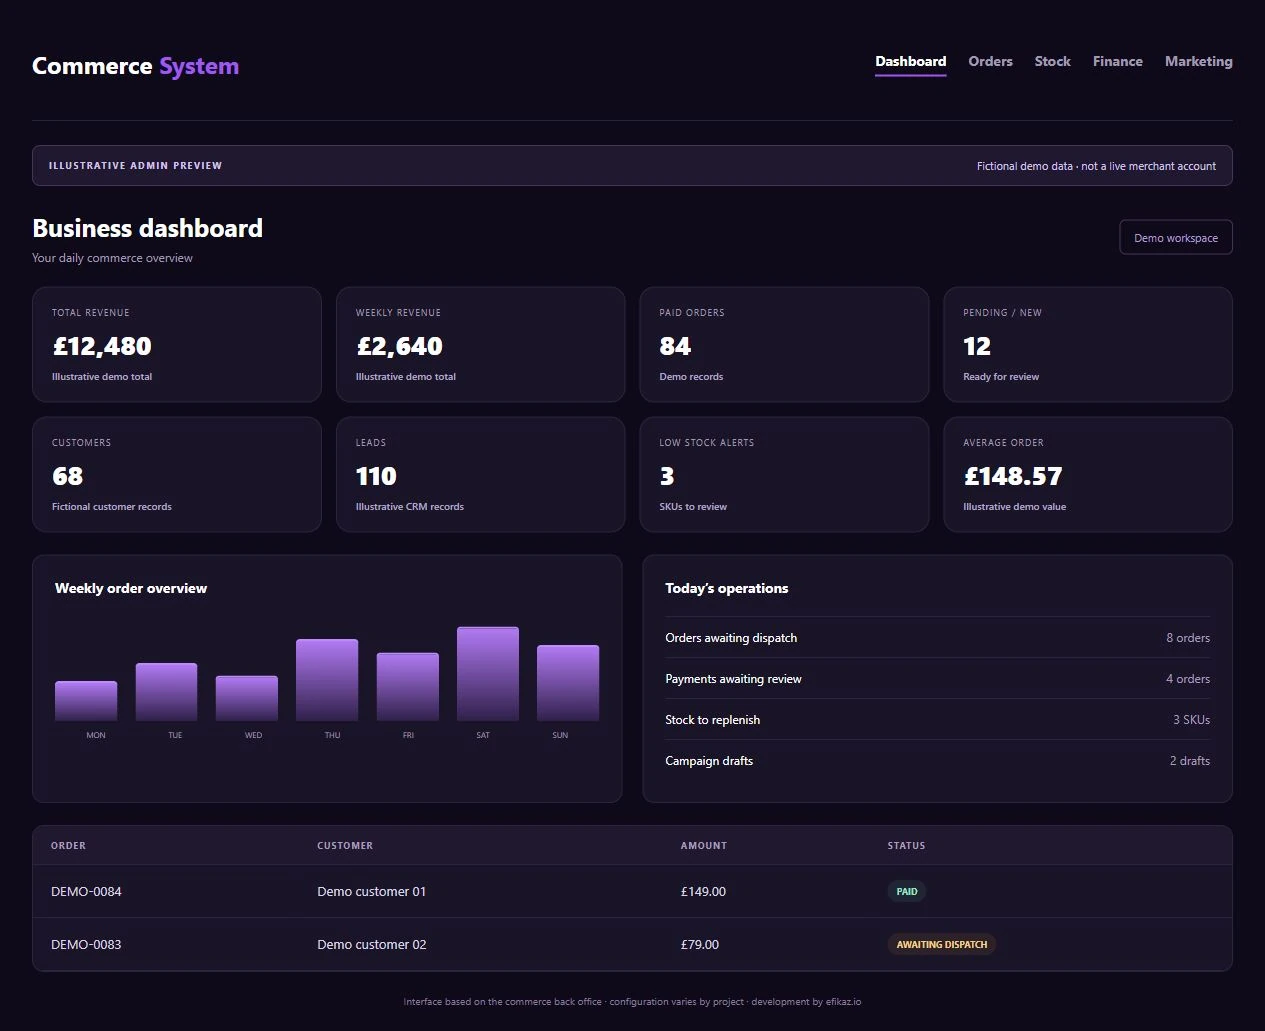Click the FRI bar in weekly chart
The image size is (1265, 1031).
tap(407, 687)
